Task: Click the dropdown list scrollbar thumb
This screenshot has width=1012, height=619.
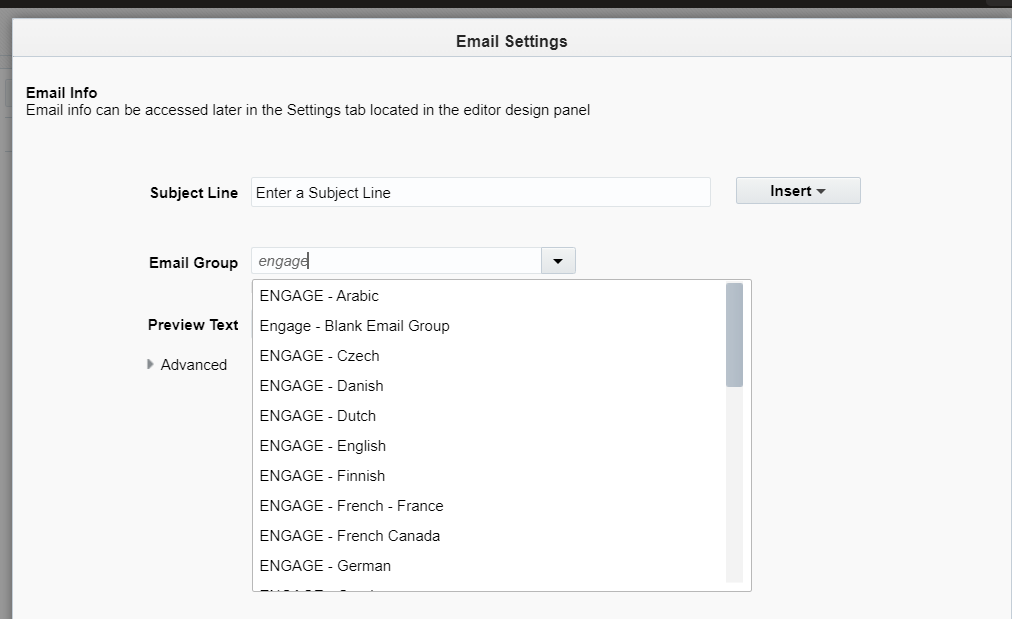Action: pos(734,335)
